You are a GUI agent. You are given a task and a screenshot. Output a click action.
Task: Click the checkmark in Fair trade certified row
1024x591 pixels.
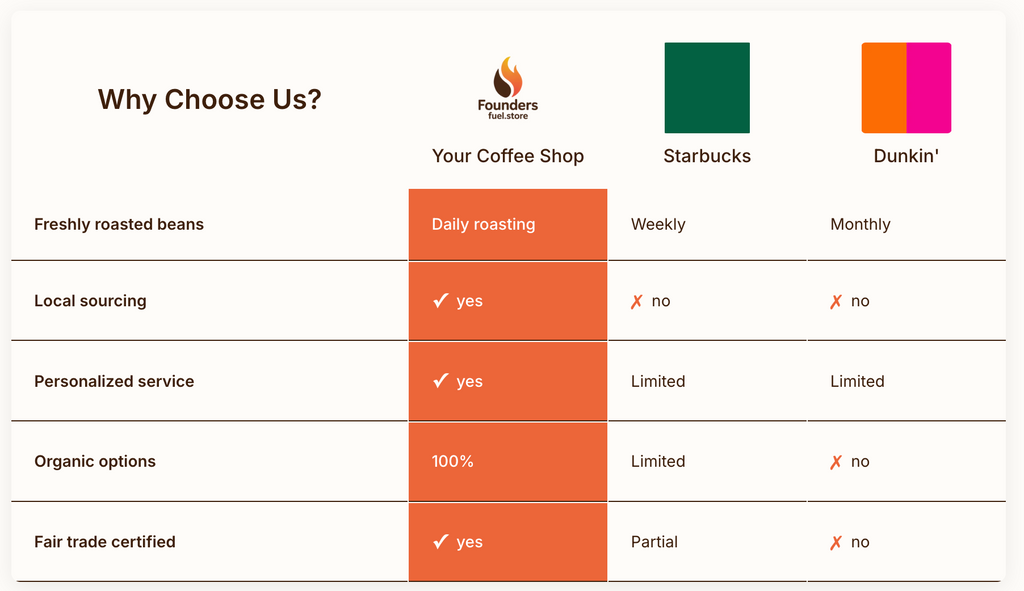coord(440,542)
